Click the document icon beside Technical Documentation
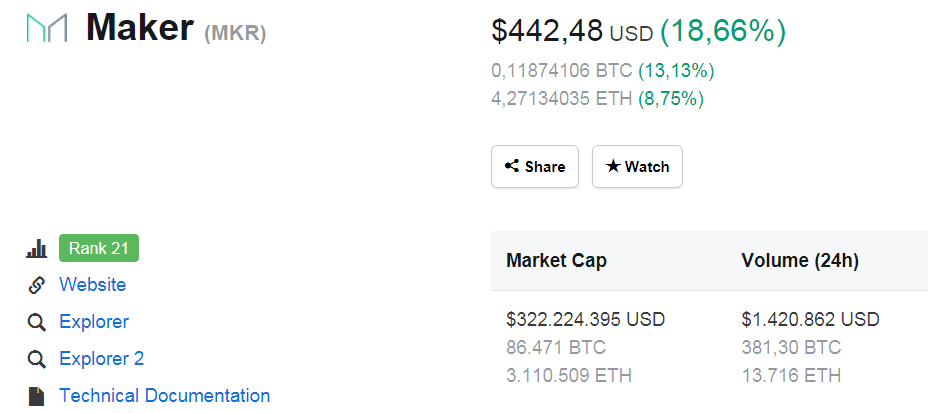928x413 pixels. [x=37, y=396]
